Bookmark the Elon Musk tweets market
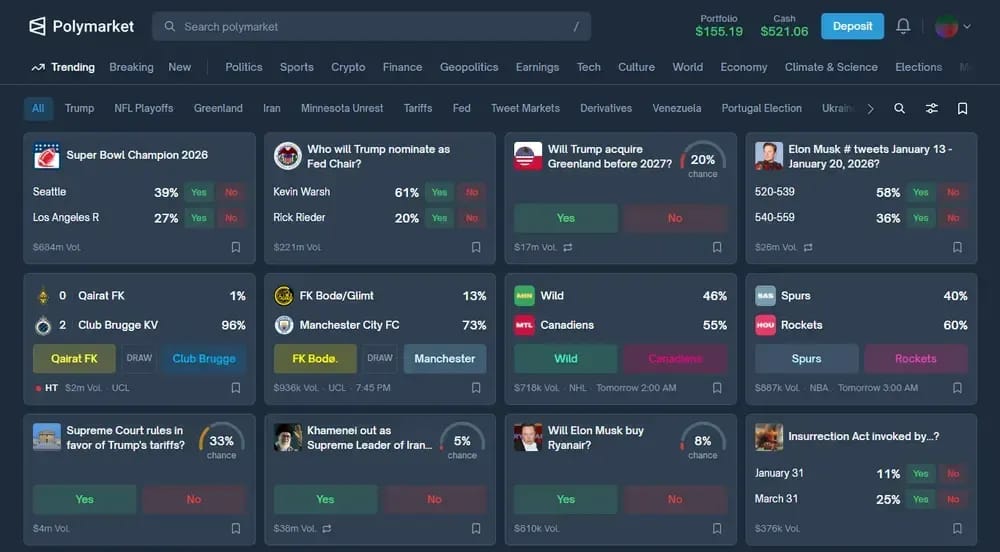 [x=957, y=247]
